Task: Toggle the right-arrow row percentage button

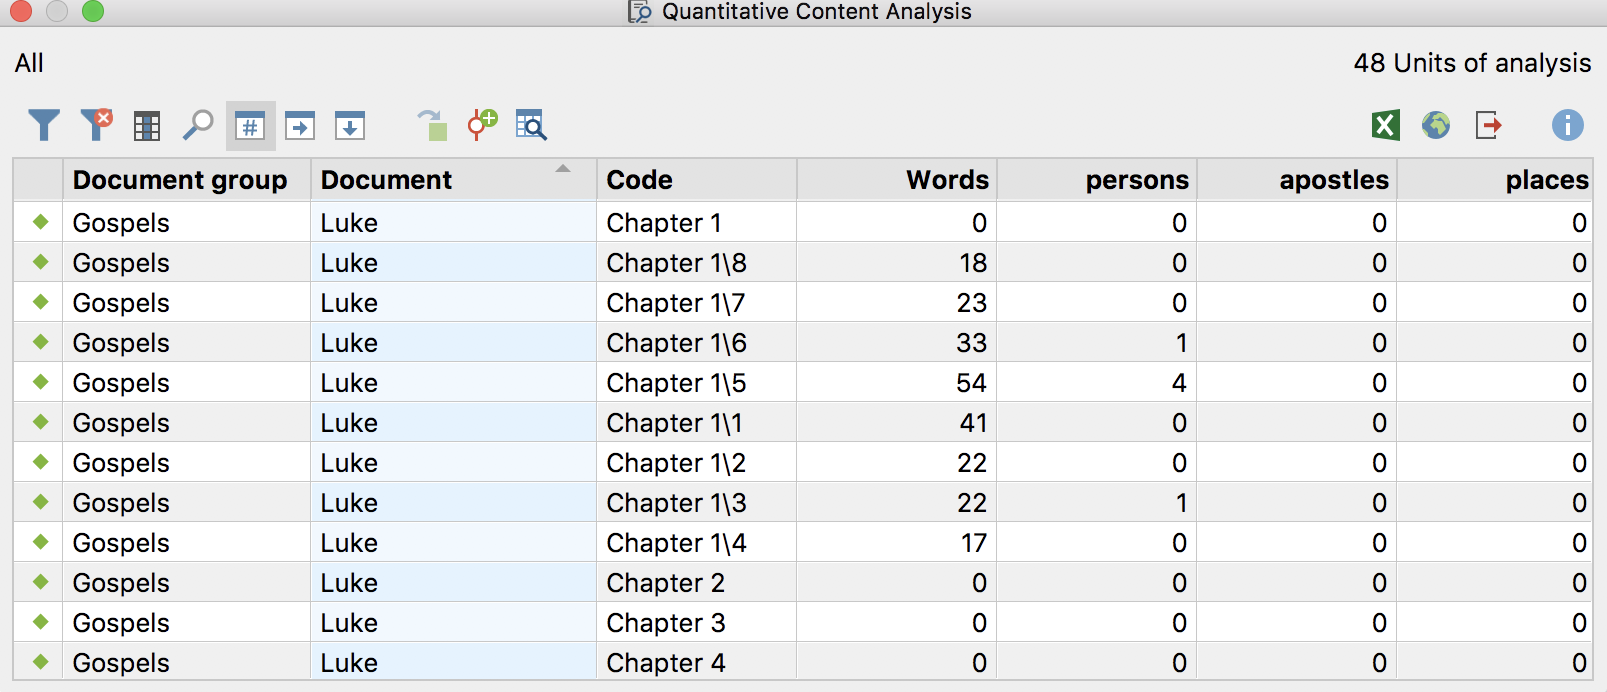Action: (300, 126)
